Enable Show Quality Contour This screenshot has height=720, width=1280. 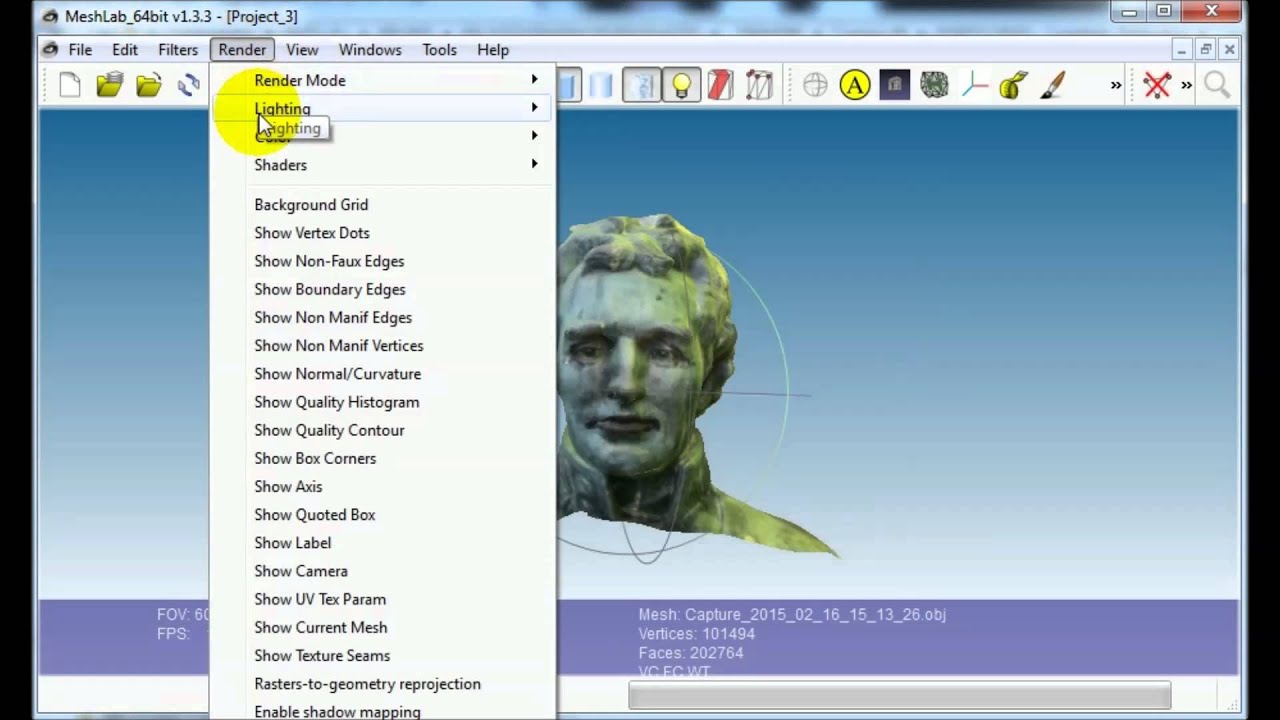click(382, 430)
